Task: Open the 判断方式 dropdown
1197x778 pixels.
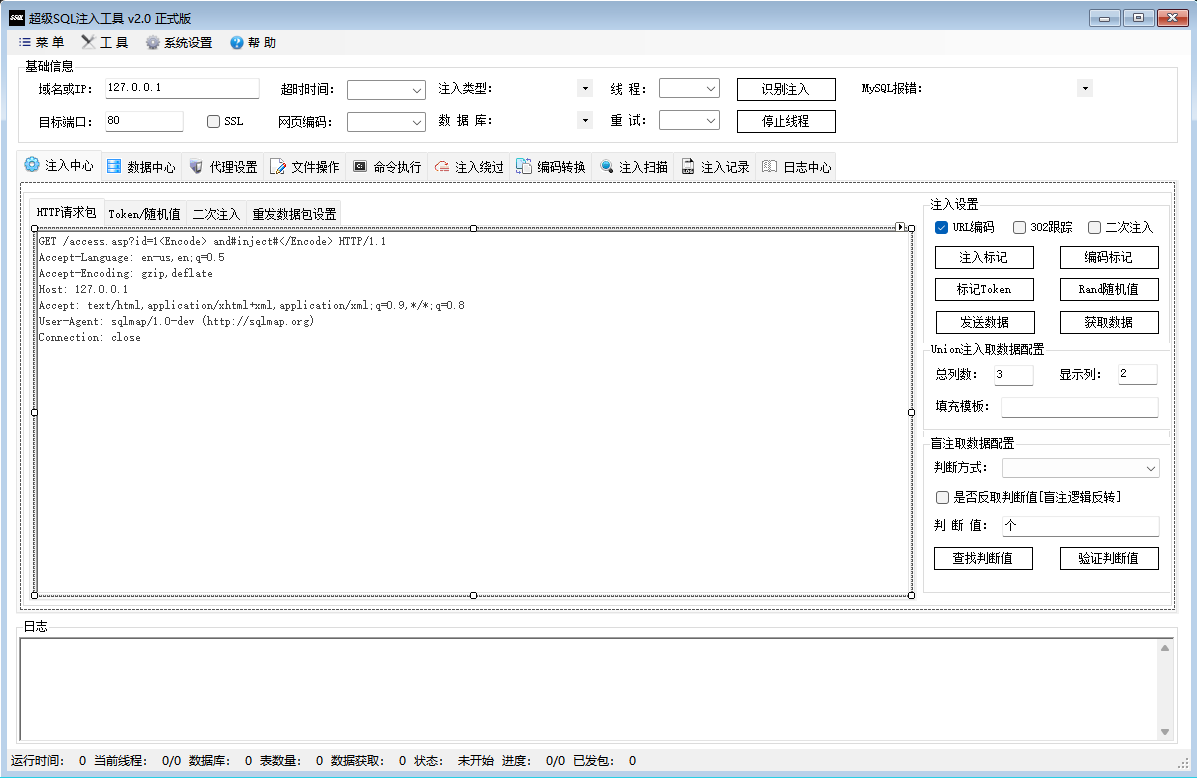Action: [x=1081, y=468]
